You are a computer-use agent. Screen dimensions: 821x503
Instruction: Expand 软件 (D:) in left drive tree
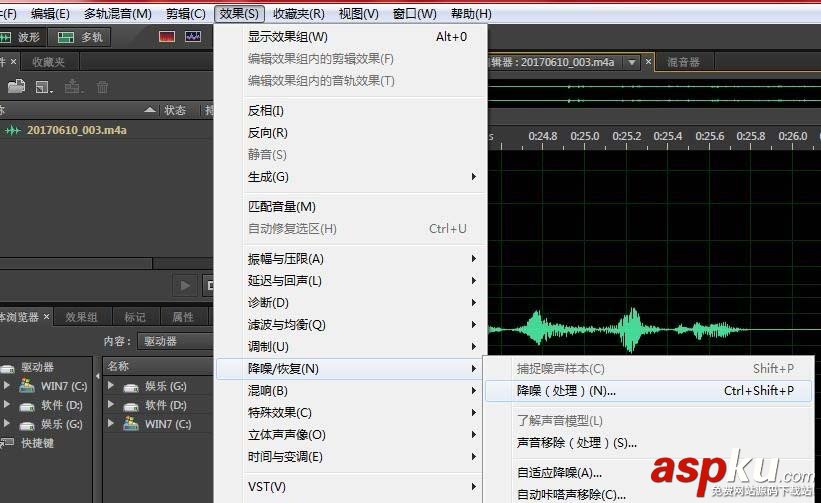[6, 405]
